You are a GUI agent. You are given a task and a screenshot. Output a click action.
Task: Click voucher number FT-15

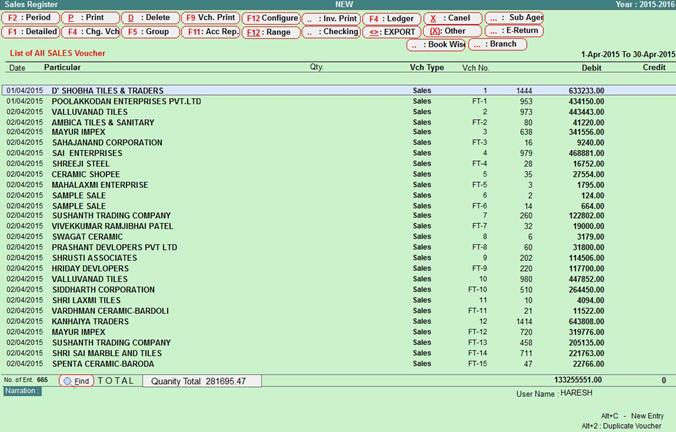click(x=478, y=364)
